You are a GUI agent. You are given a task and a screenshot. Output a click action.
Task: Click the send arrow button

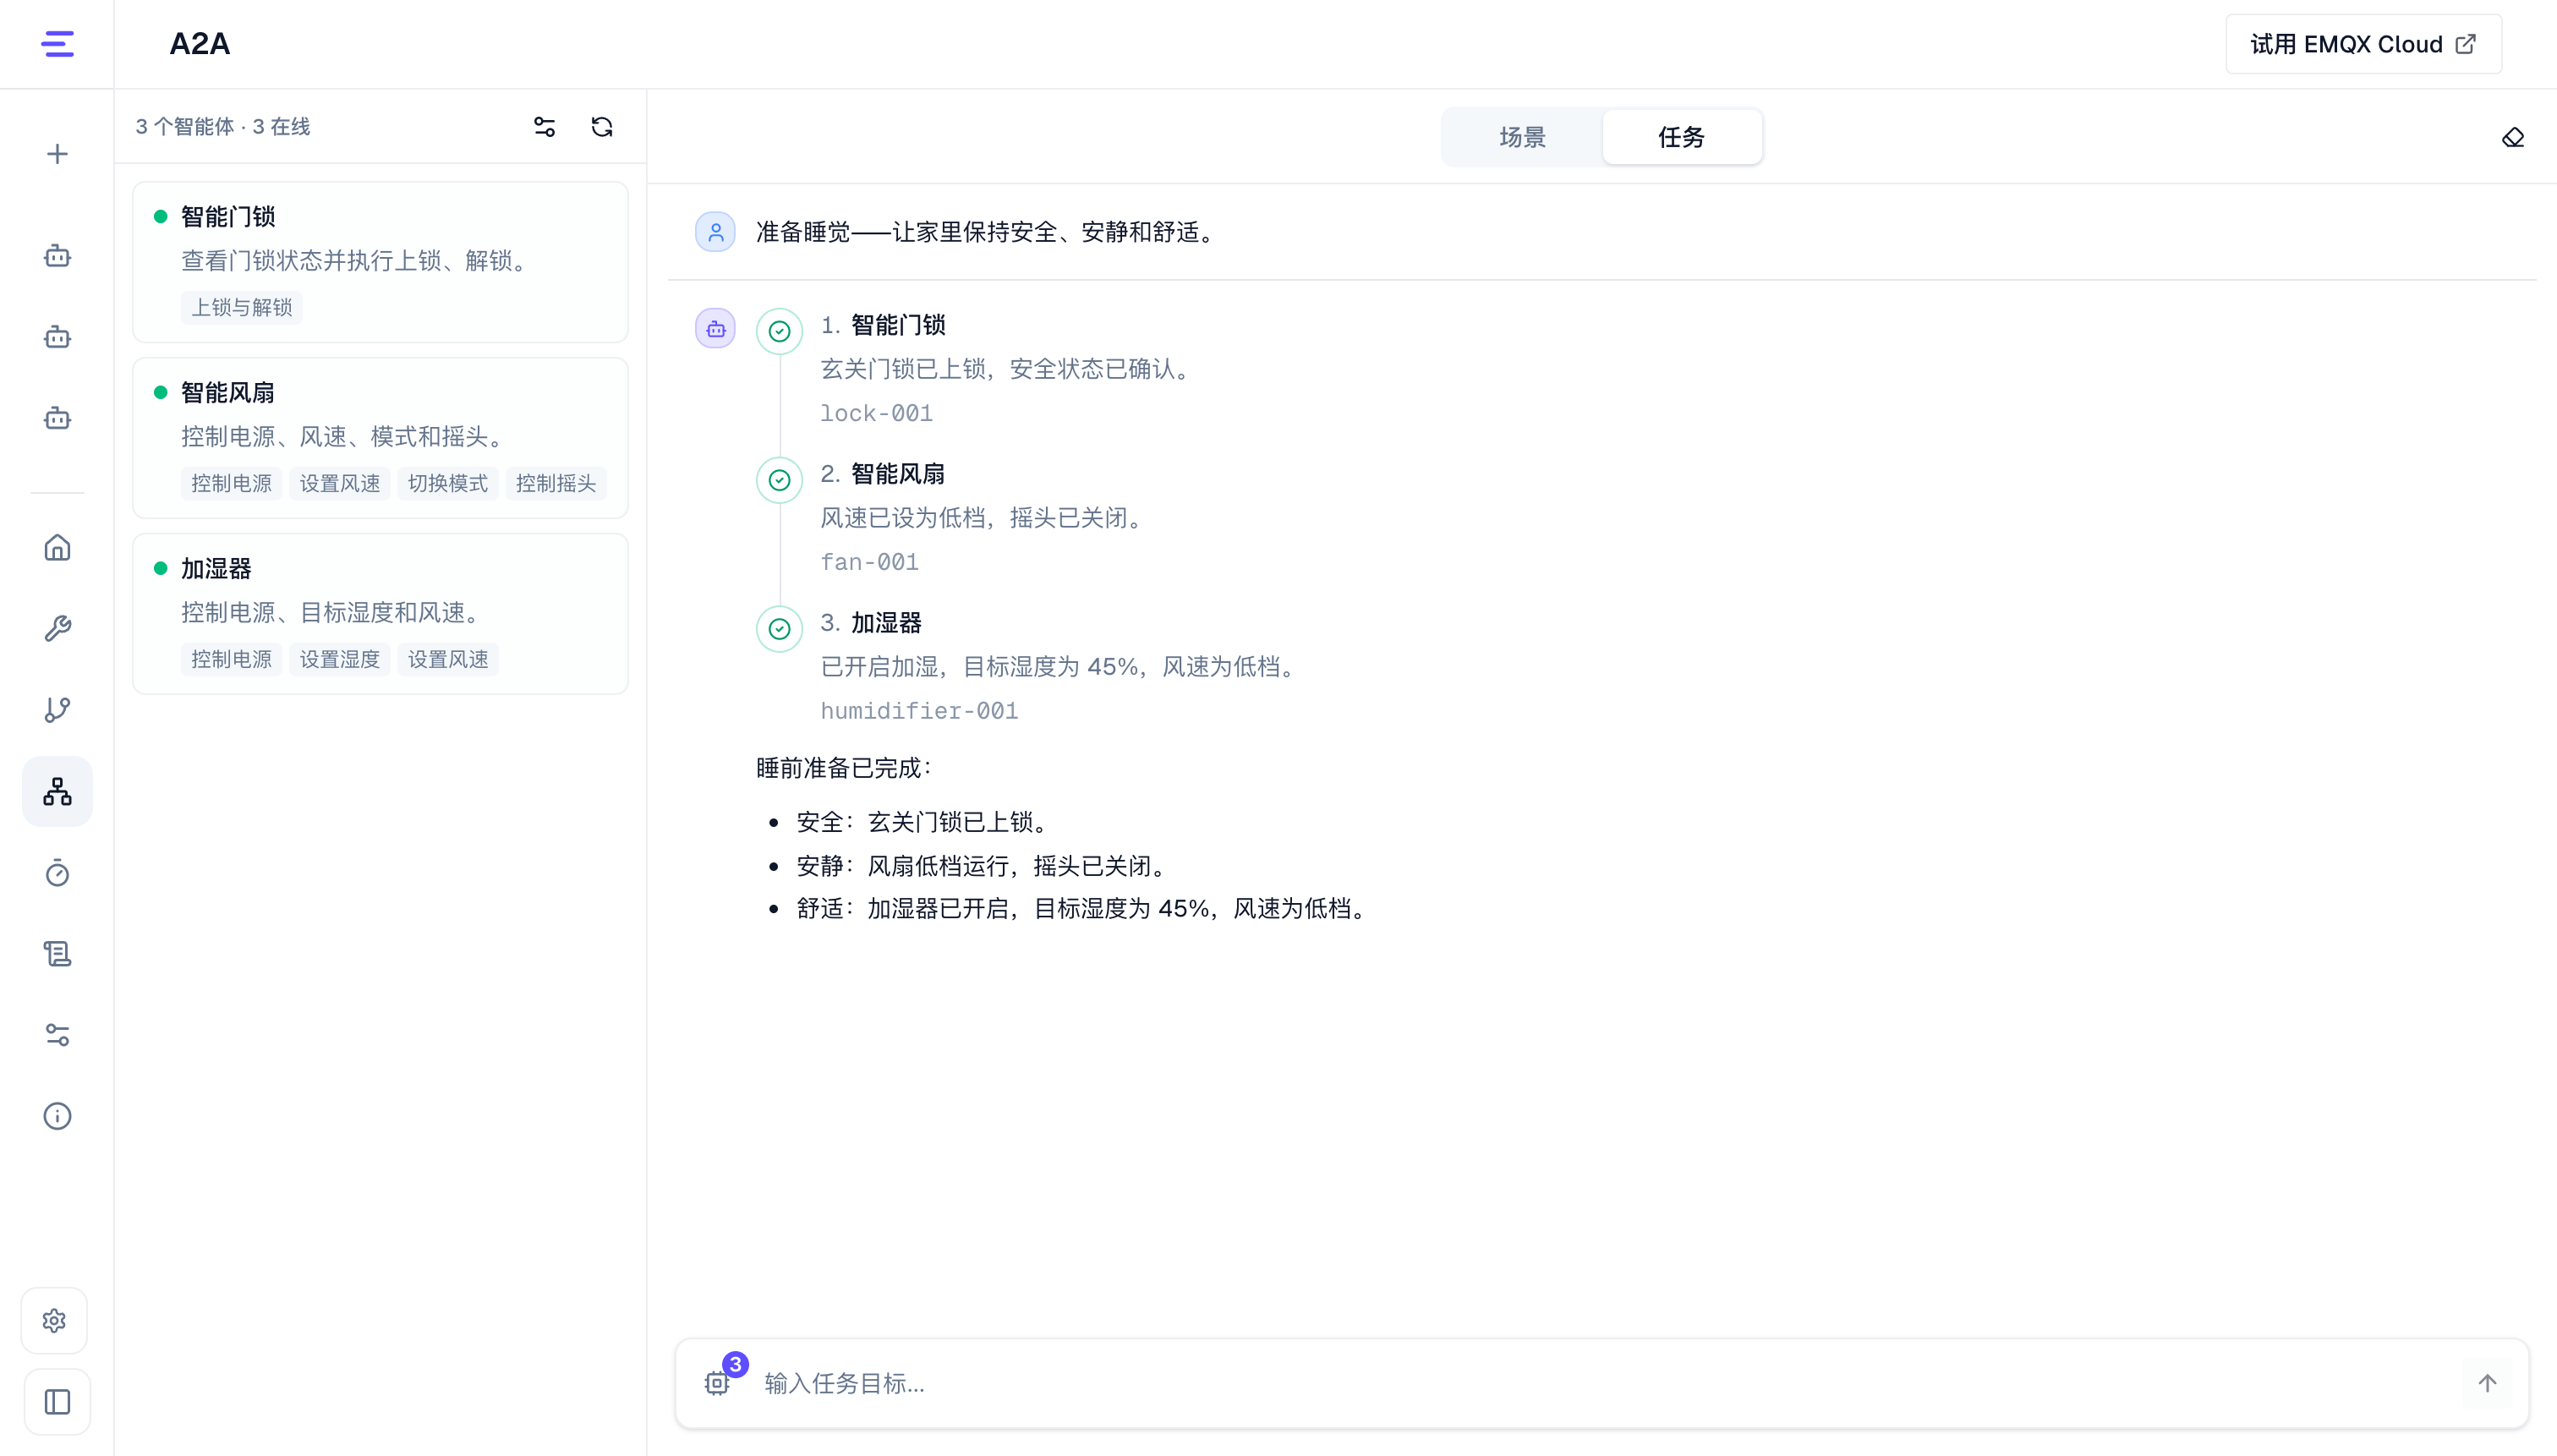[x=2487, y=1383]
